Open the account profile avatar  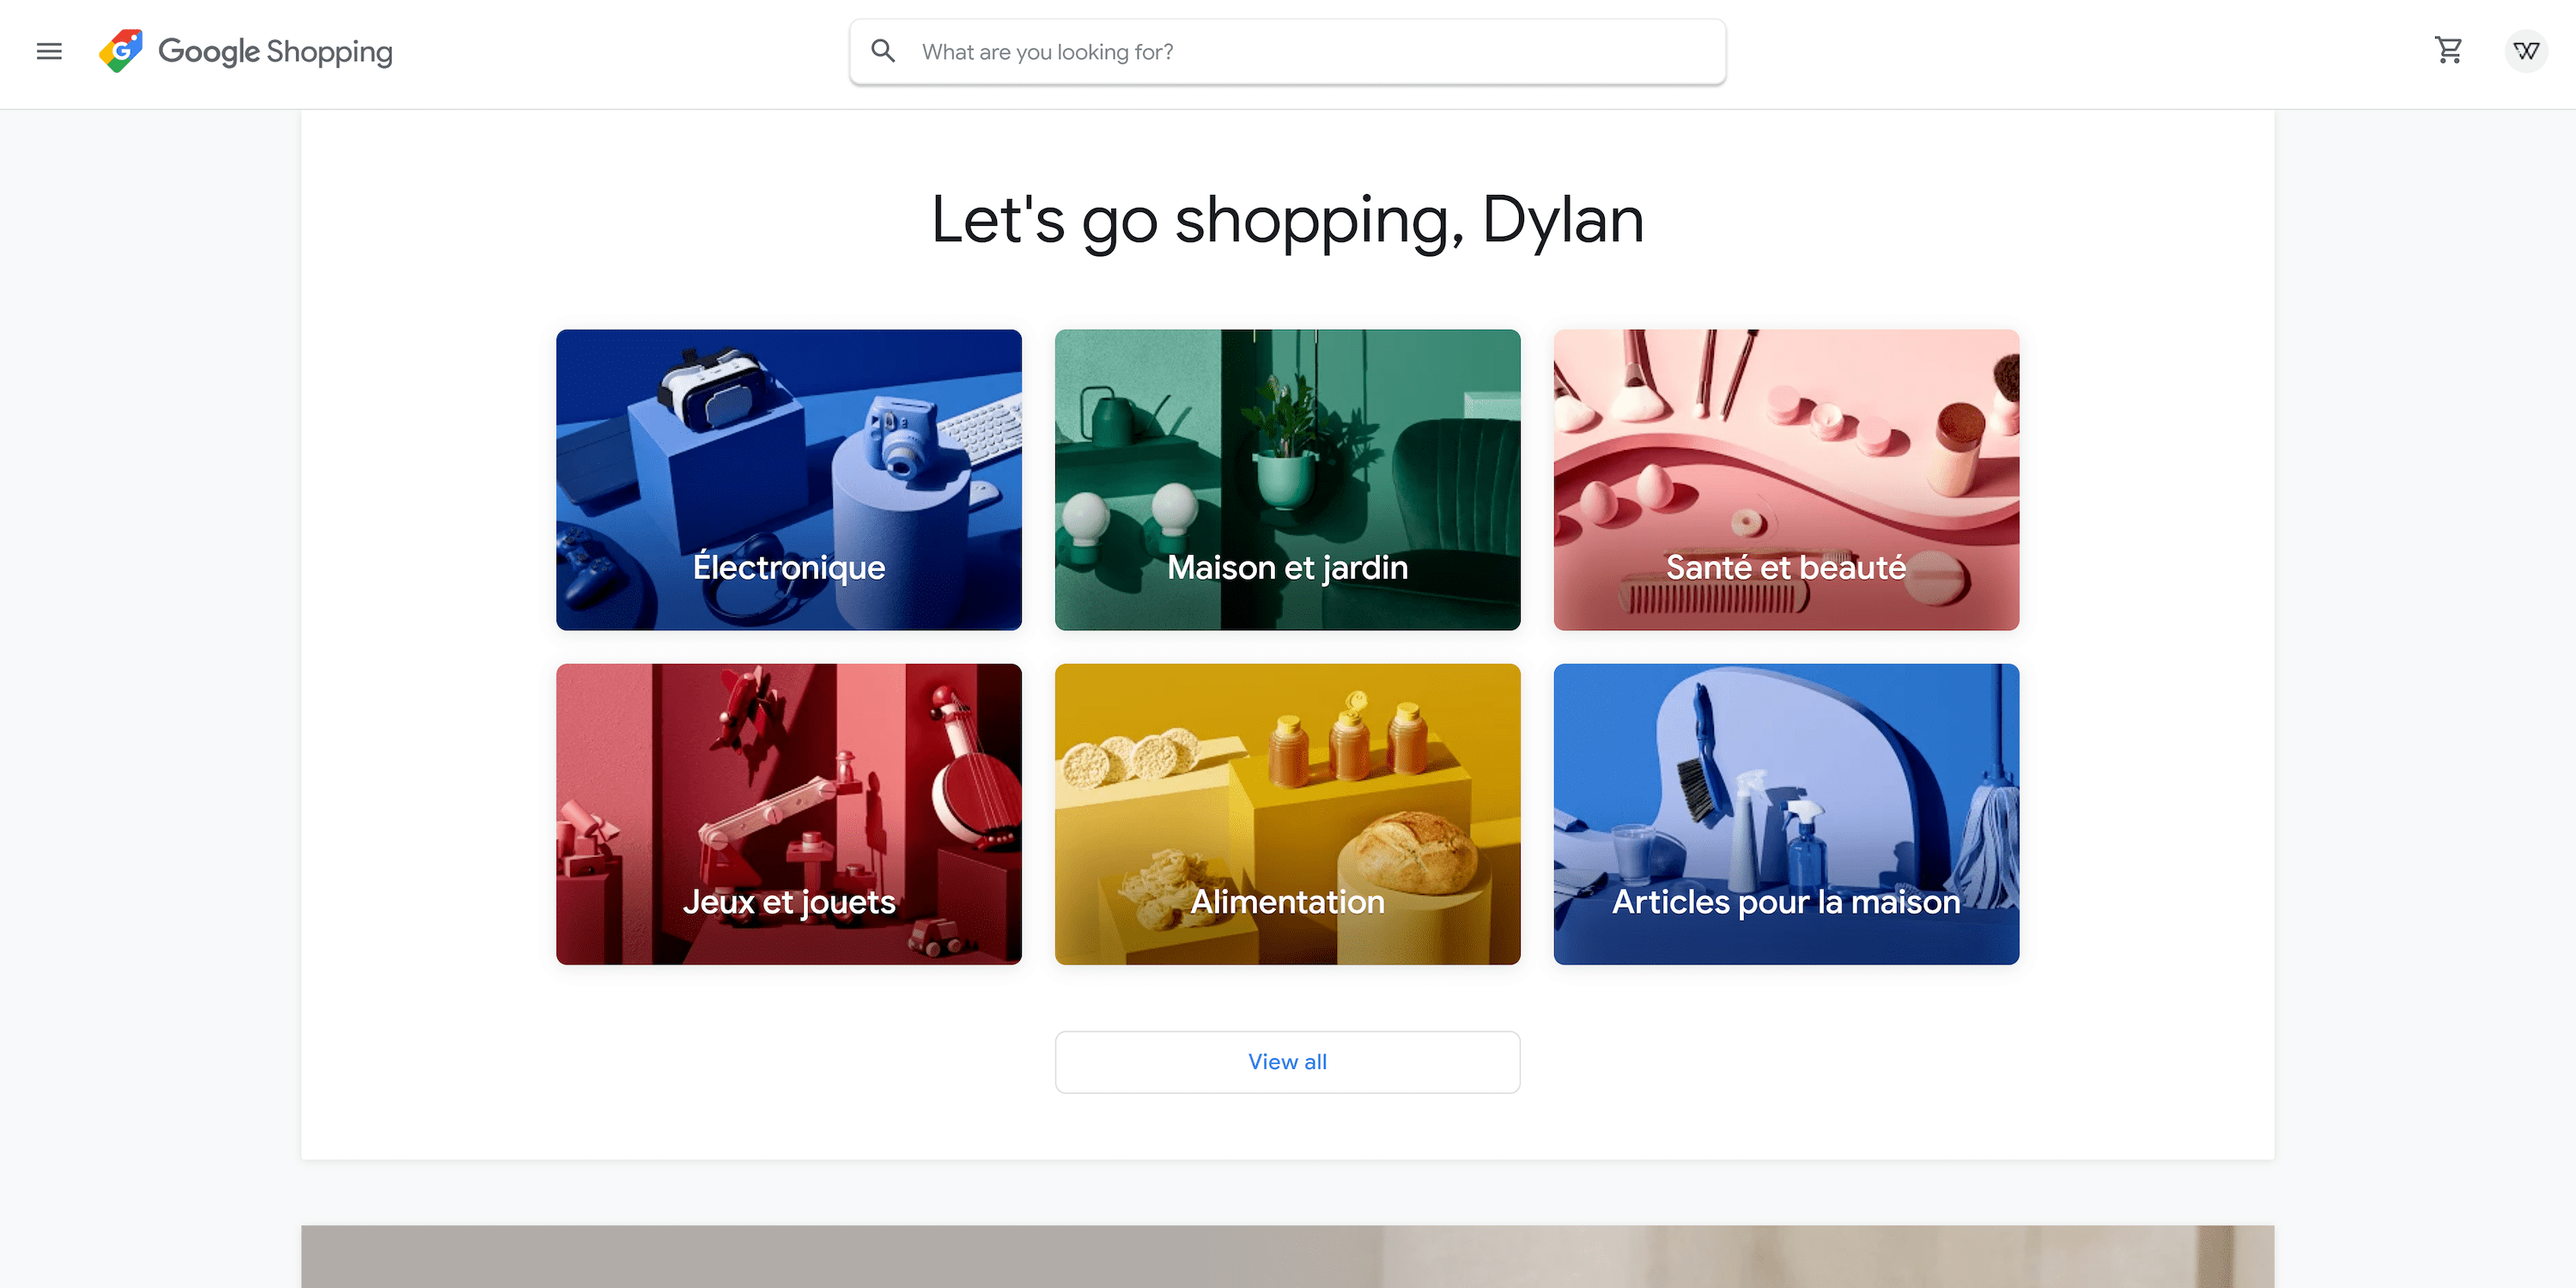pos(2526,51)
